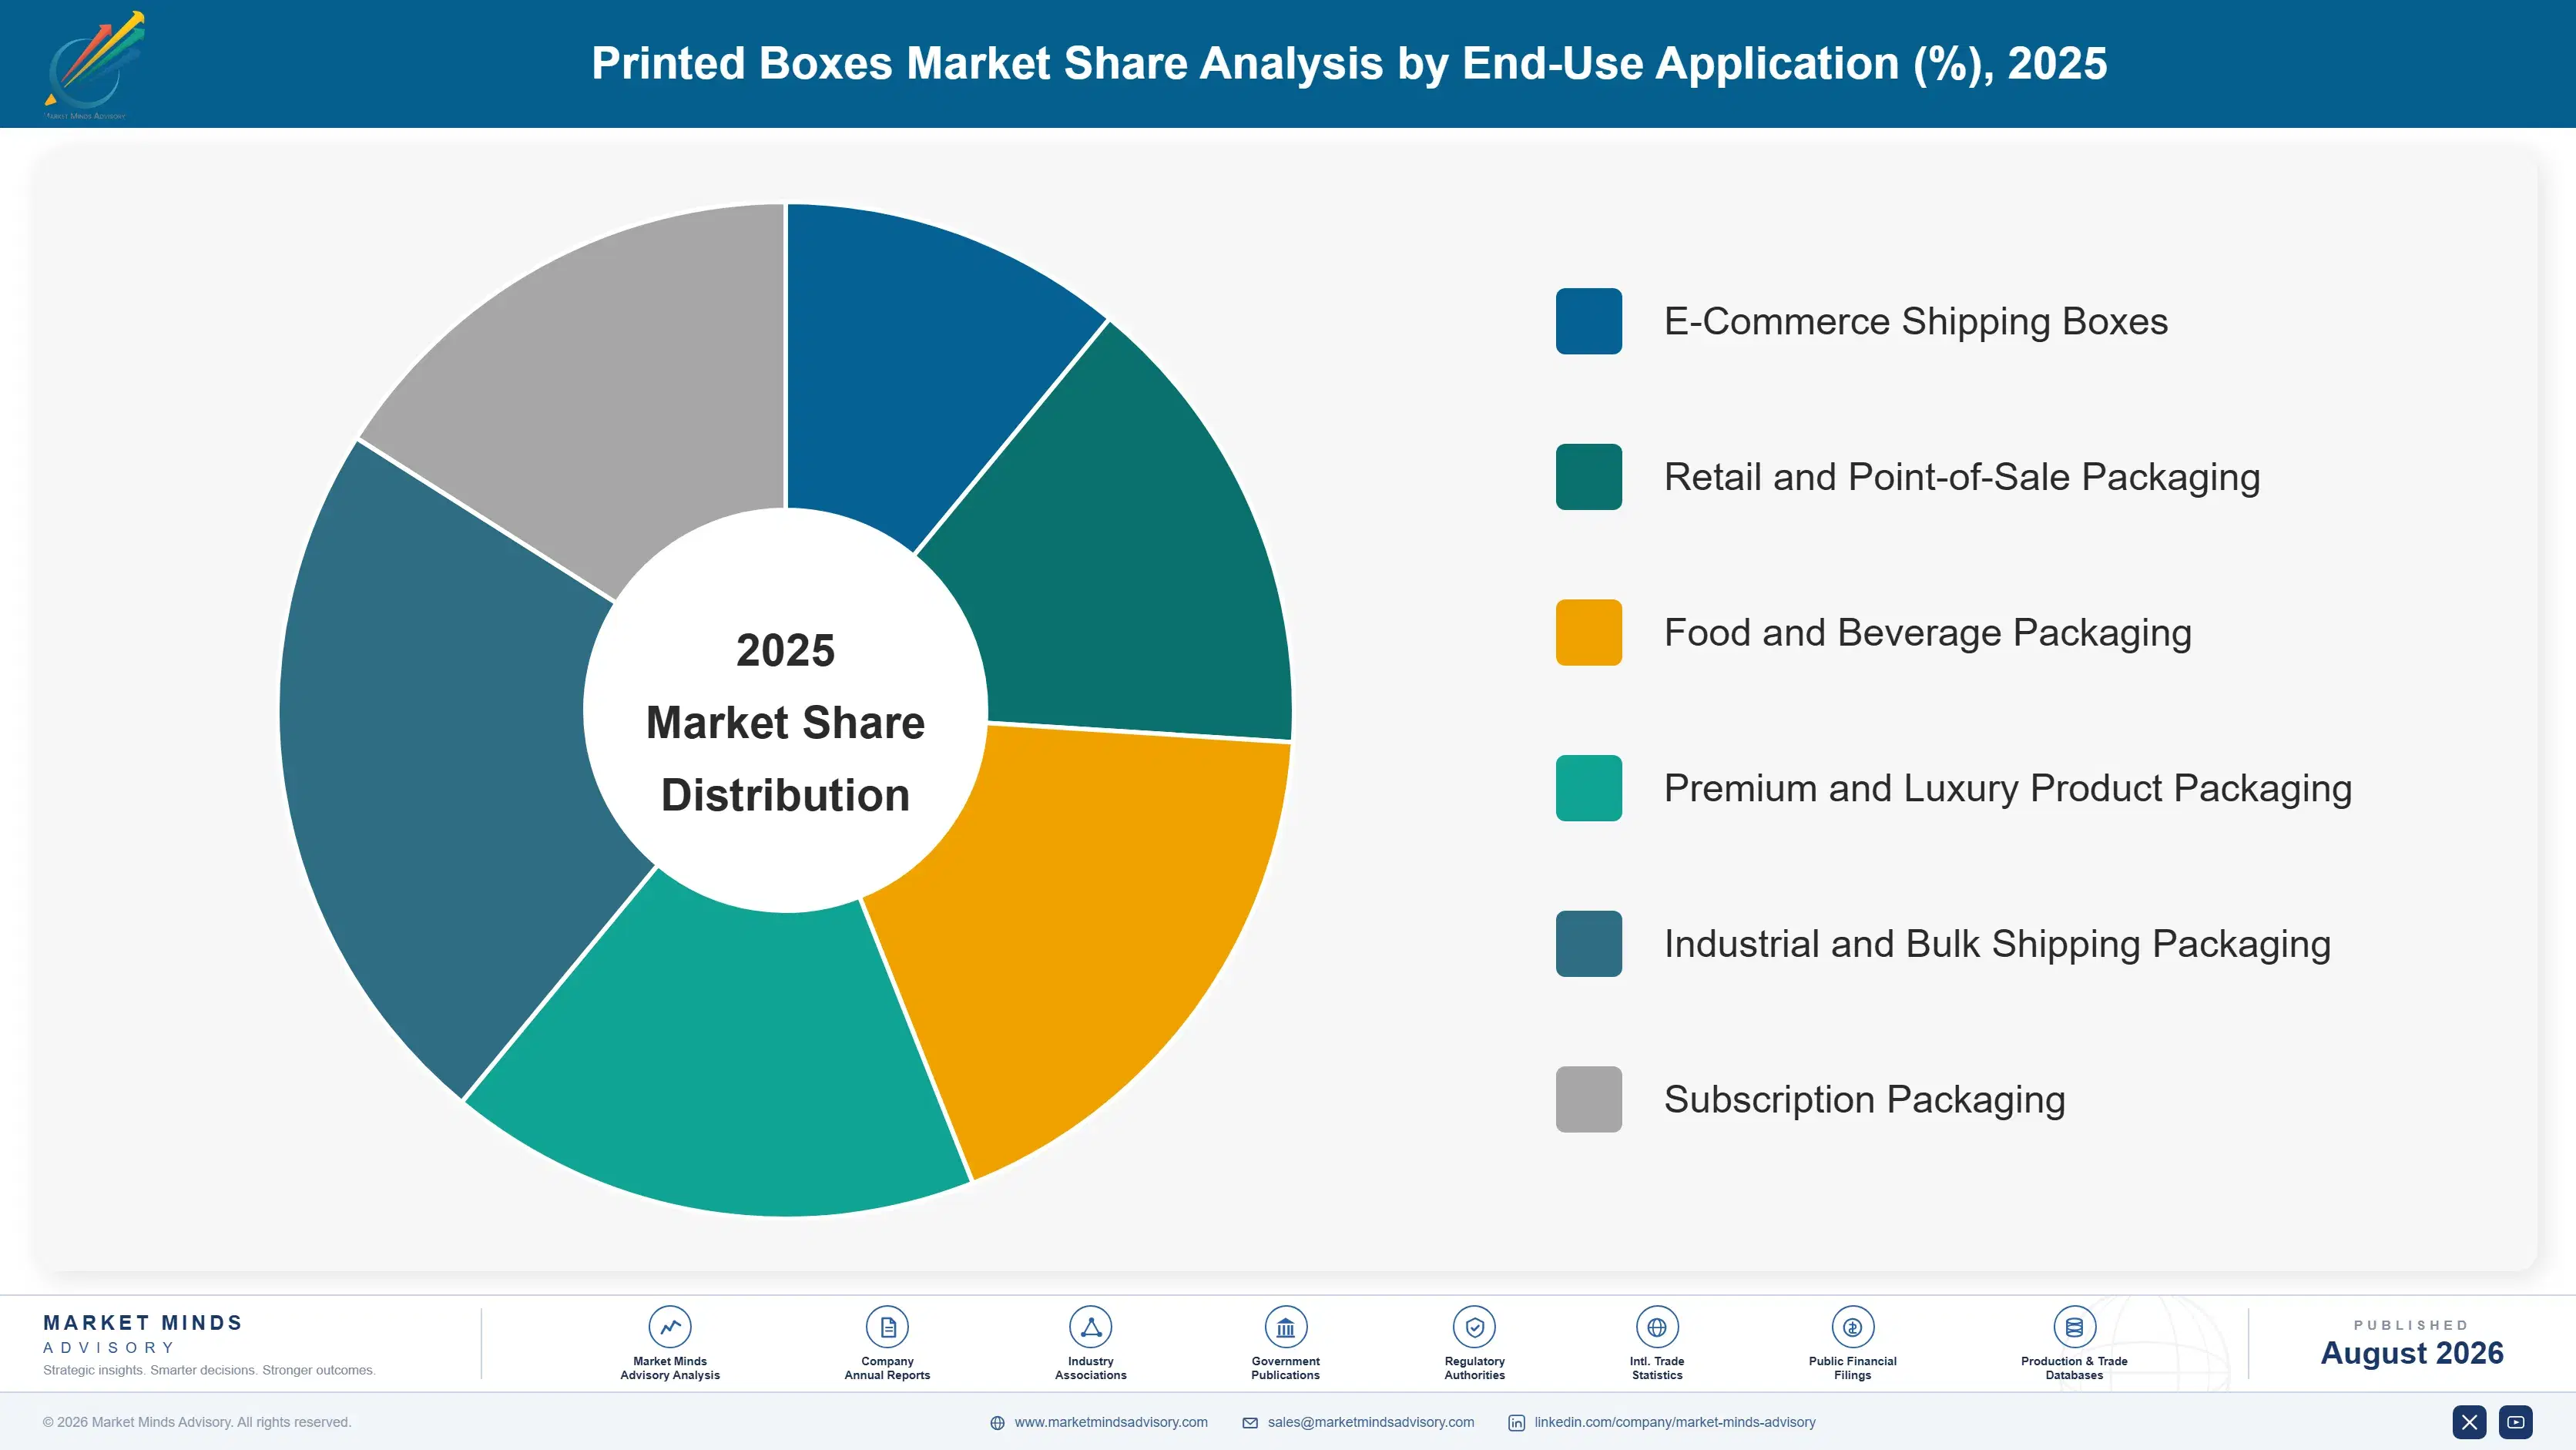Click the website globe icon in footer
The image size is (2576, 1450).
click(997, 1423)
